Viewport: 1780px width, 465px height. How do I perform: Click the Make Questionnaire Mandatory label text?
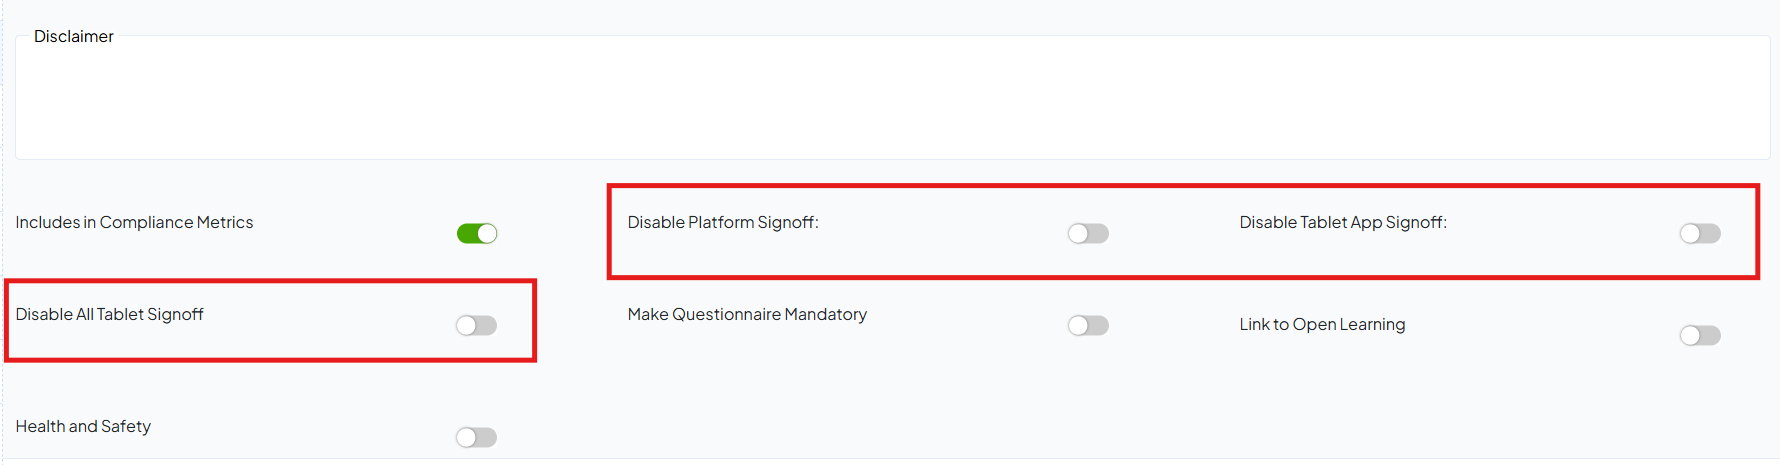(x=747, y=314)
